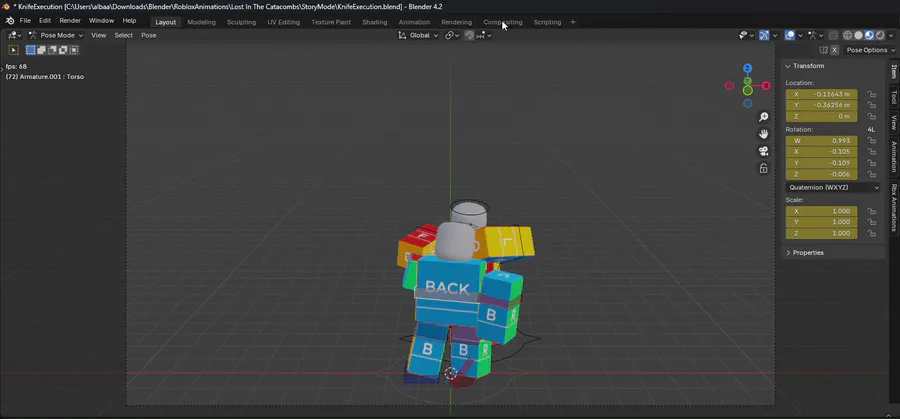Open the View header menu
Screen dimensions: 900x419
(99, 35)
